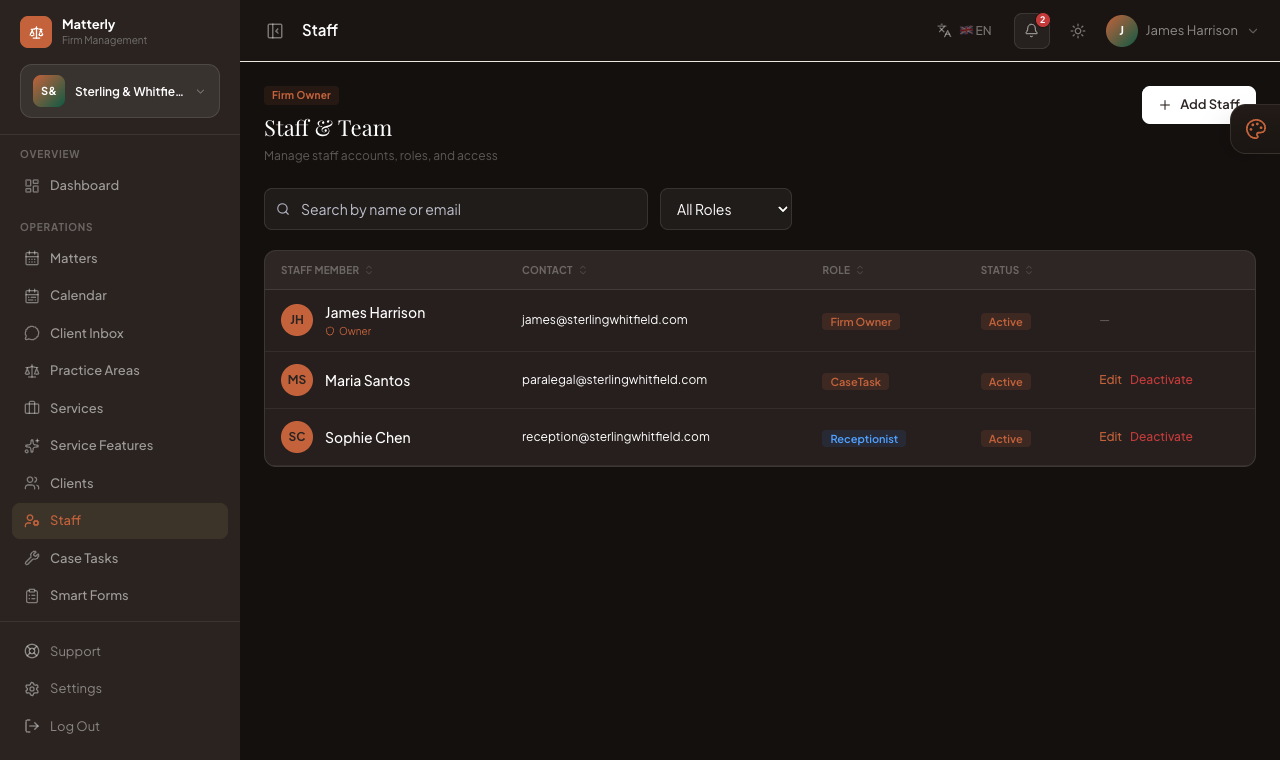Click james@sterlingwhitfield.com email
Viewport: 1280px width, 760px height.
tap(605, 320)
